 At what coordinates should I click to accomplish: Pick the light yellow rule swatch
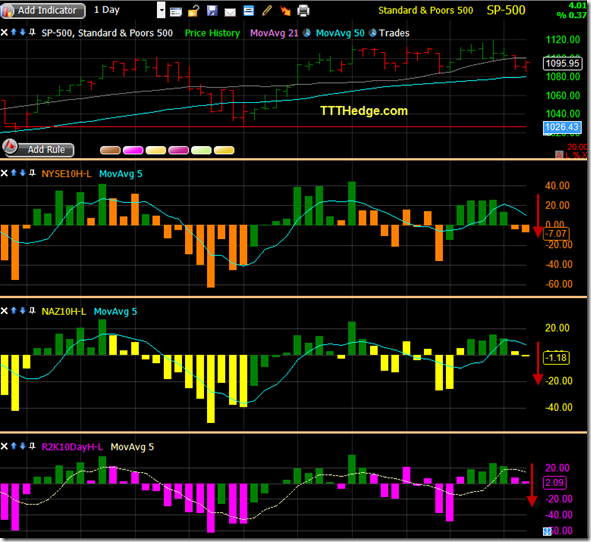156,150
